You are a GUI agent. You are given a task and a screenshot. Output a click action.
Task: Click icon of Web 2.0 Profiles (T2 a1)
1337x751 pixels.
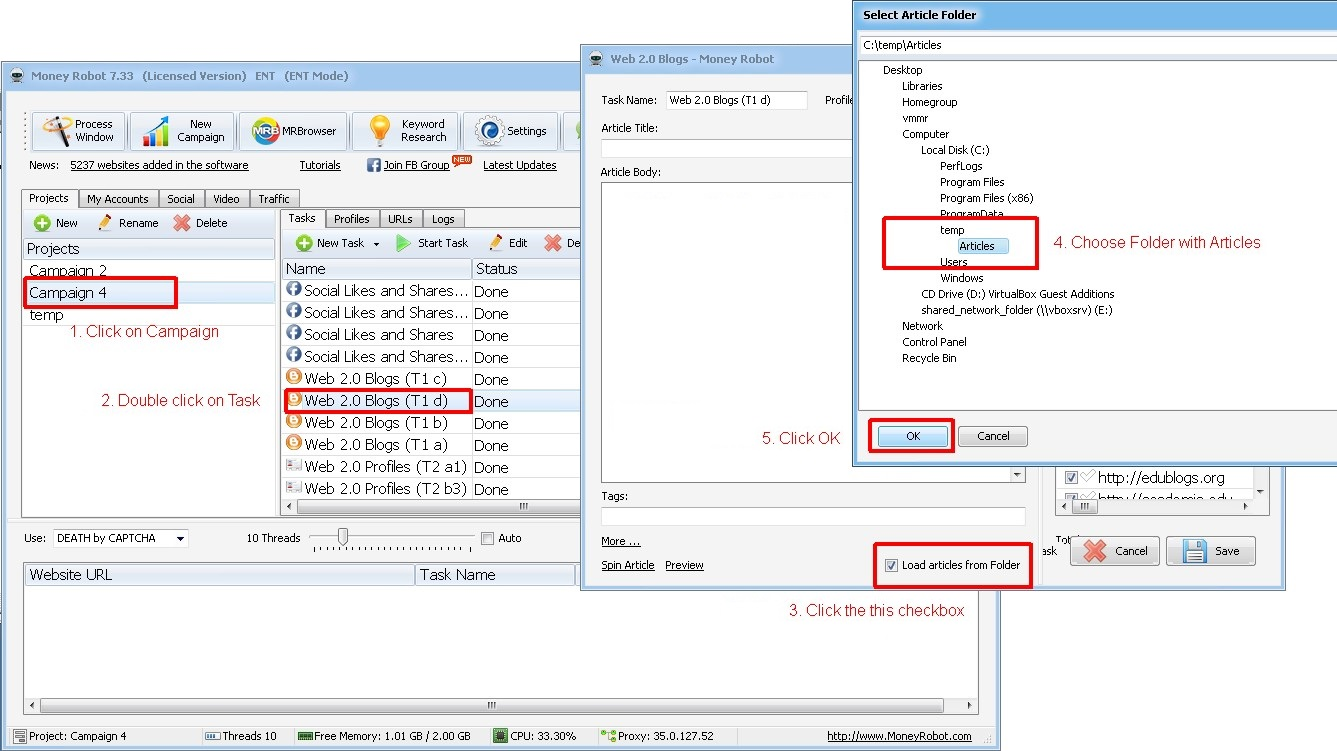point(294,466)
